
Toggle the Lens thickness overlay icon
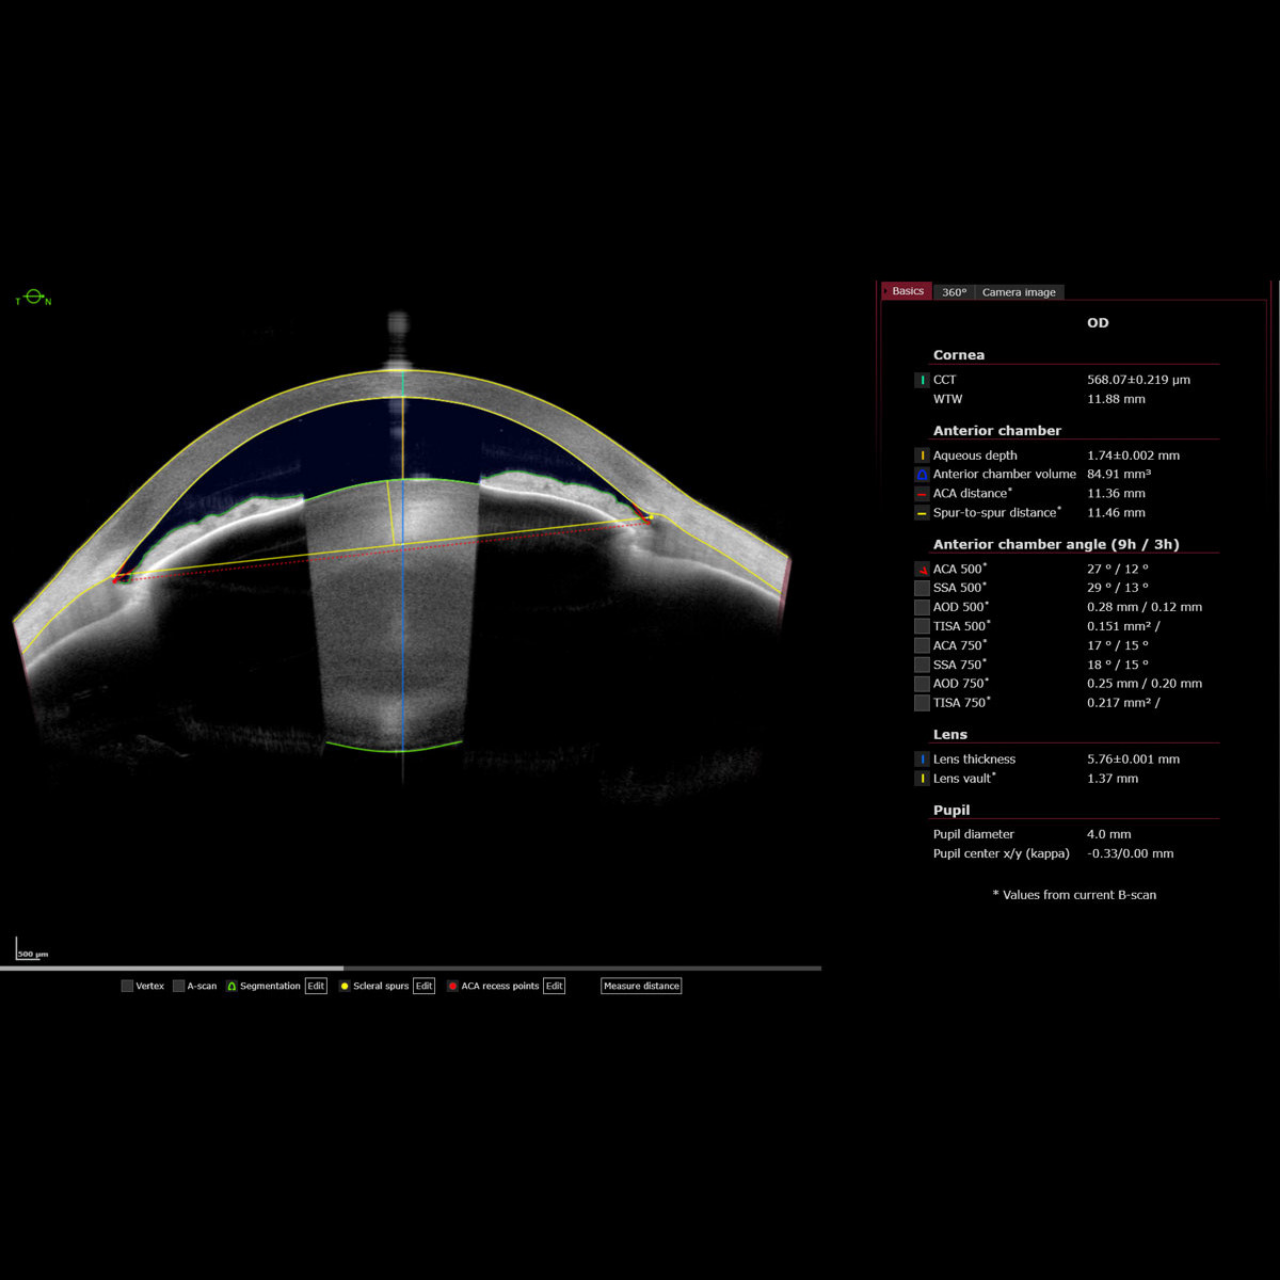pos(922,759)
